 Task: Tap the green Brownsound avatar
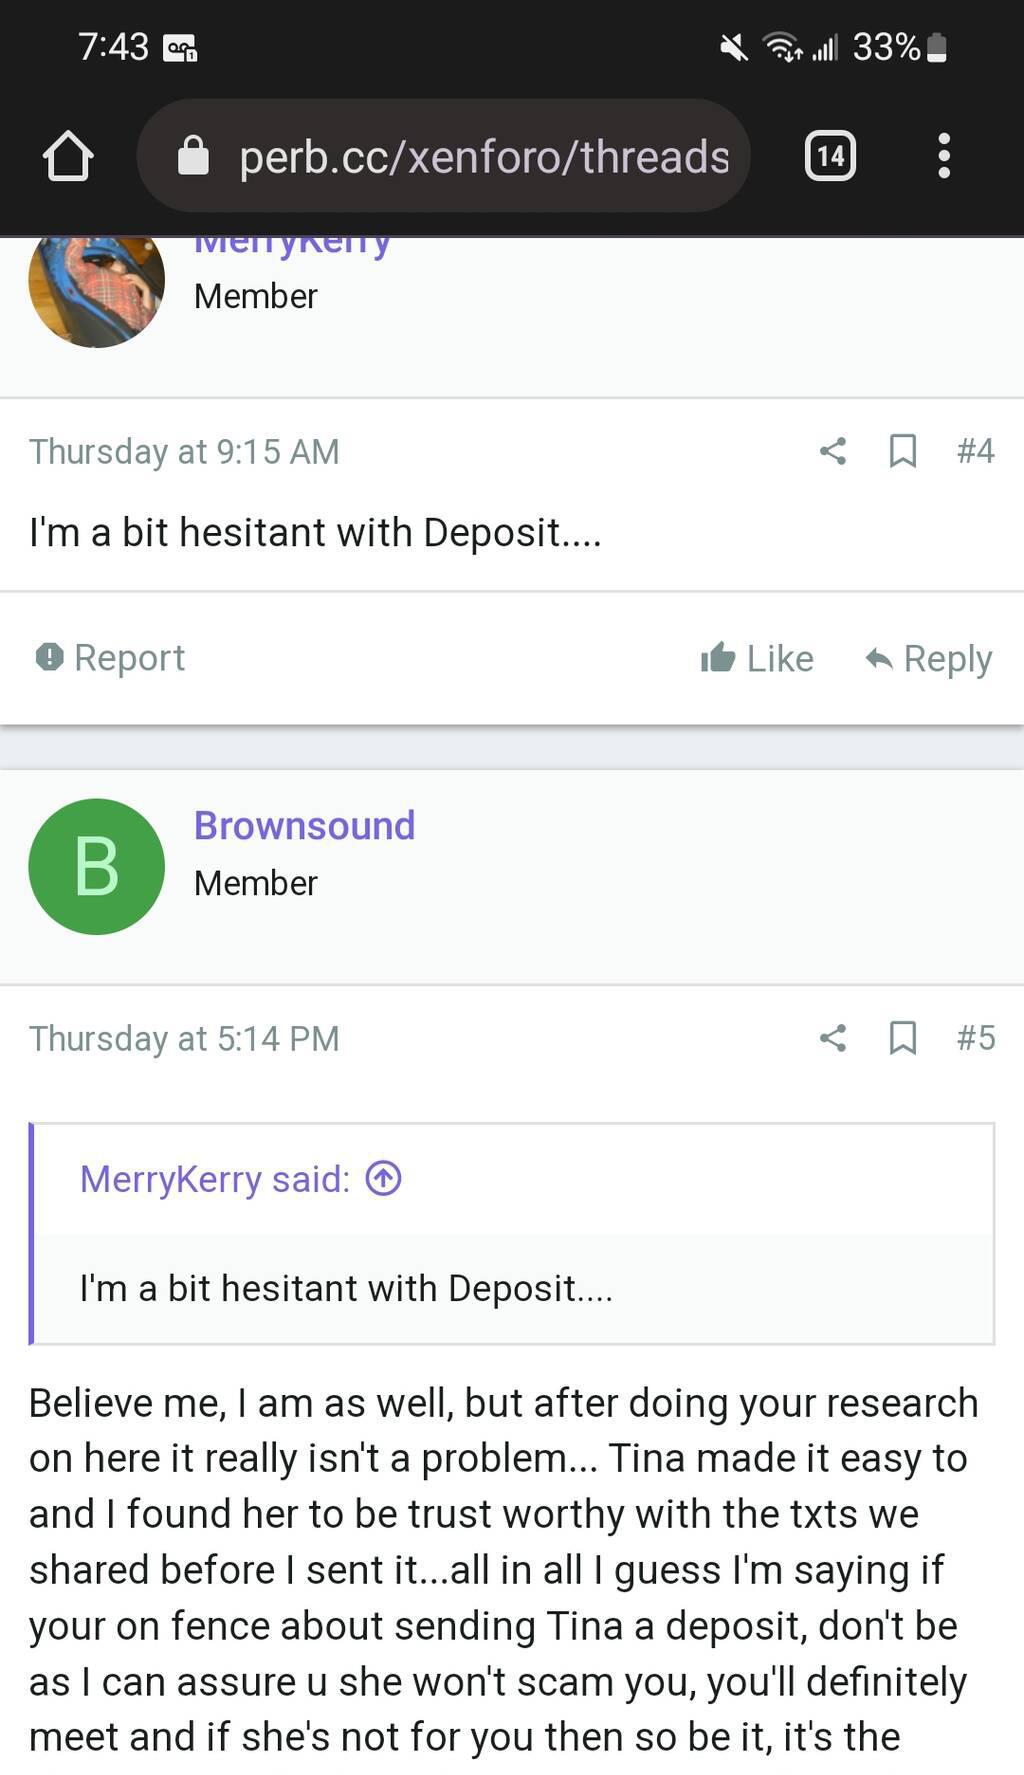tap(96, 866)
